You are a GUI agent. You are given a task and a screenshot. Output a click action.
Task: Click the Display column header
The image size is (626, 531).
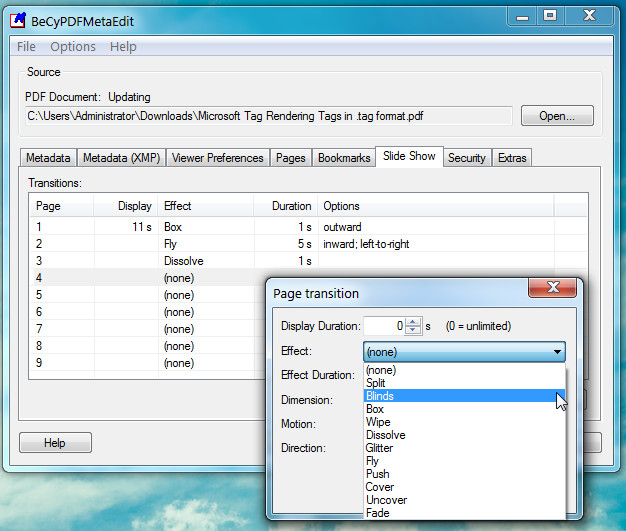126,206
